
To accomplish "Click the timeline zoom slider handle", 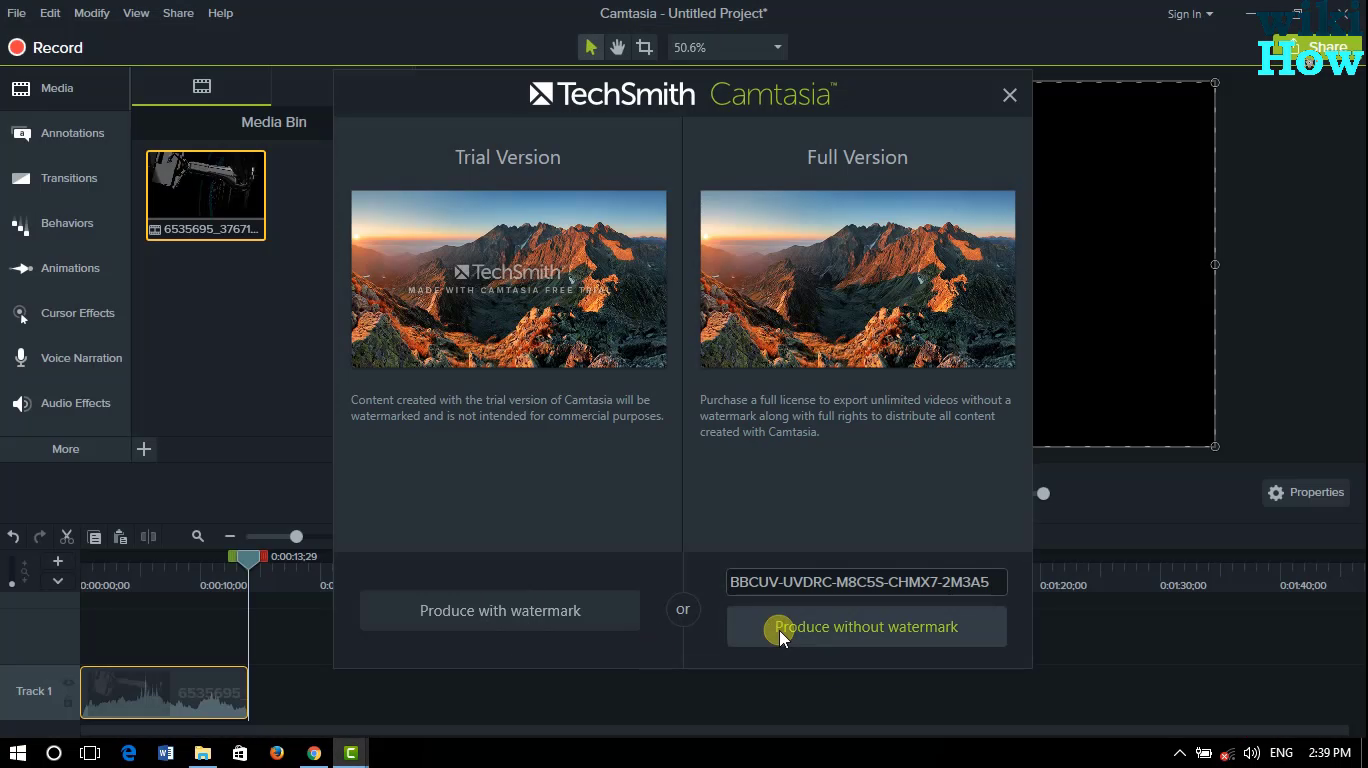I will click(296, 537).
